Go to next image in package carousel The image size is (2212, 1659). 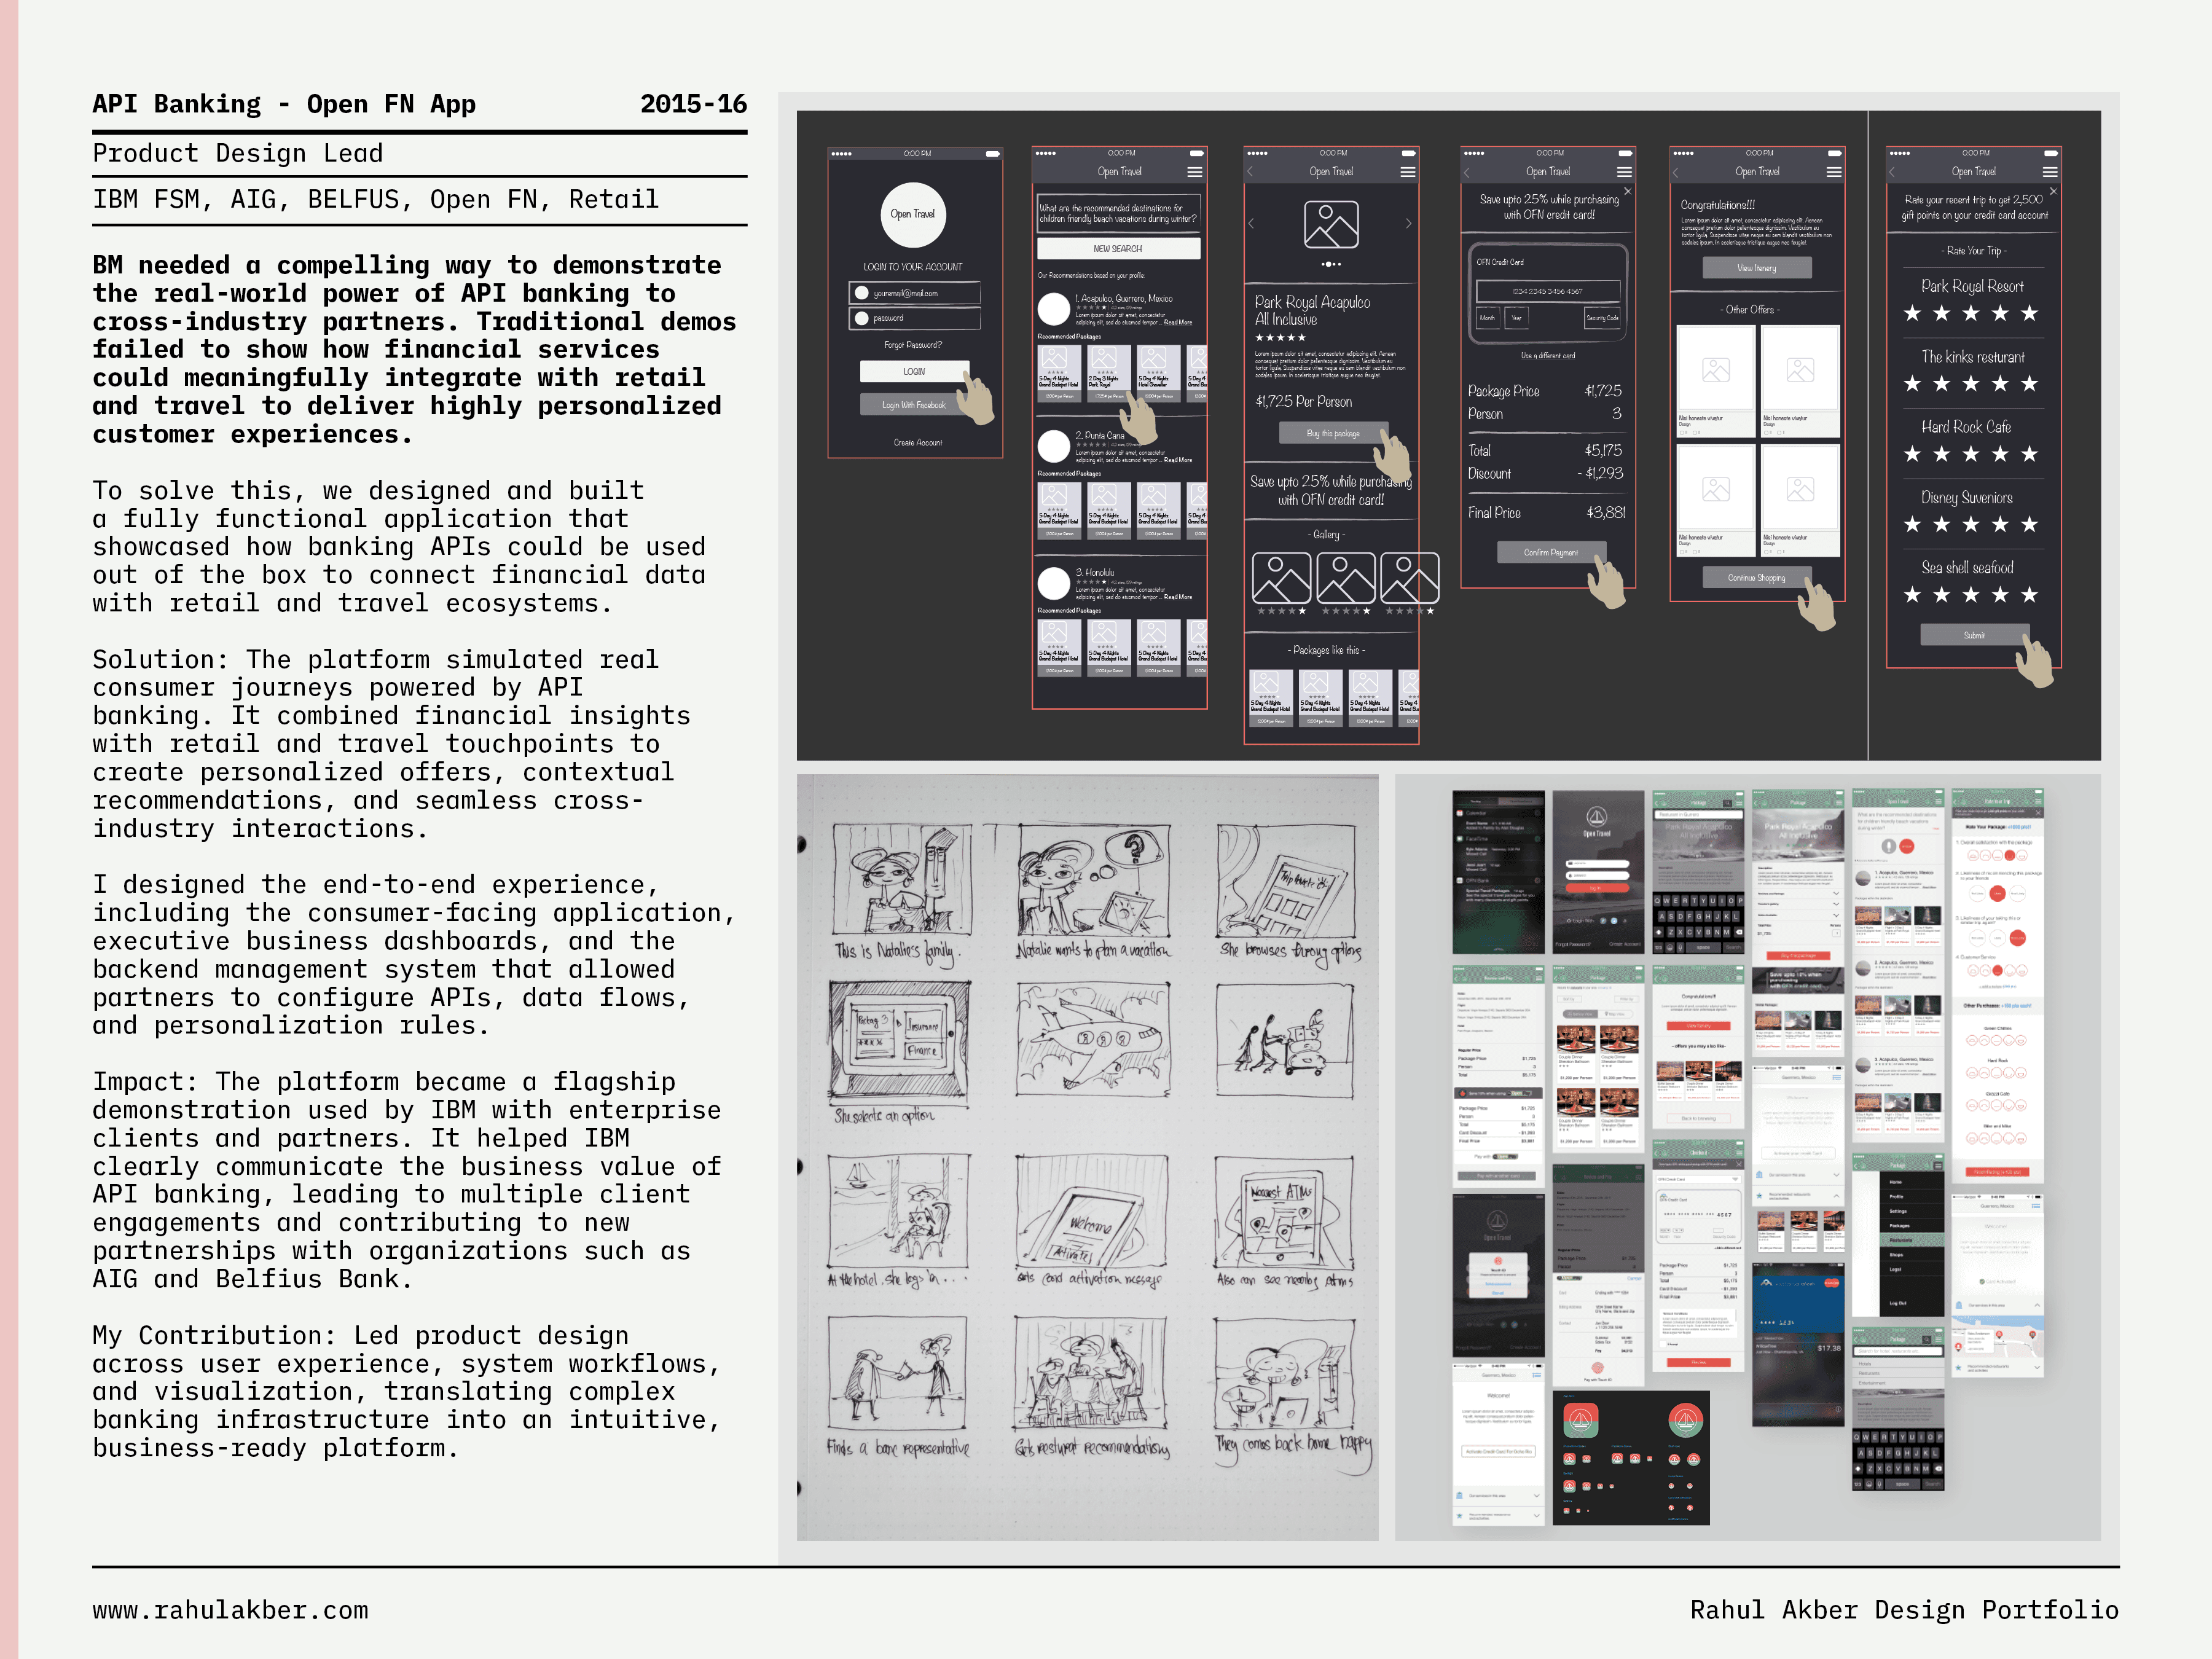click(x=1408, y=223)
